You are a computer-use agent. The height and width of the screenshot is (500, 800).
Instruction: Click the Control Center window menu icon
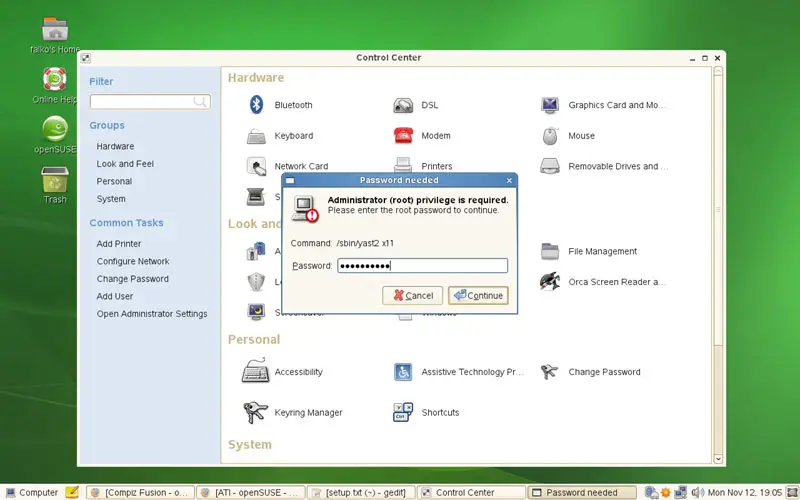pyautogui.click(x=86, y=58)
